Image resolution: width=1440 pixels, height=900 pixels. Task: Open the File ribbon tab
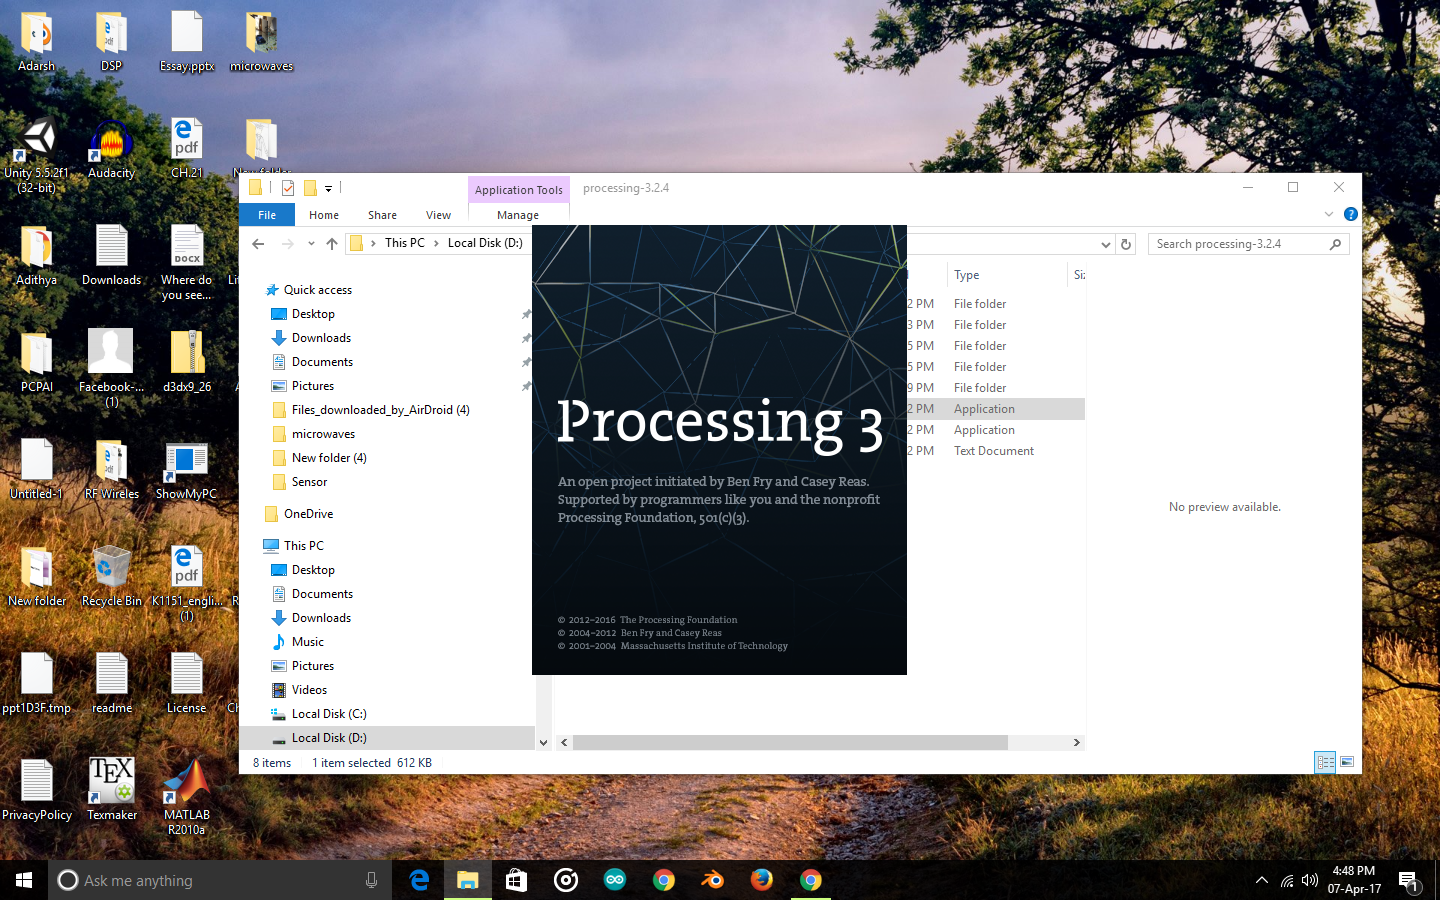(x=267, y=215)
